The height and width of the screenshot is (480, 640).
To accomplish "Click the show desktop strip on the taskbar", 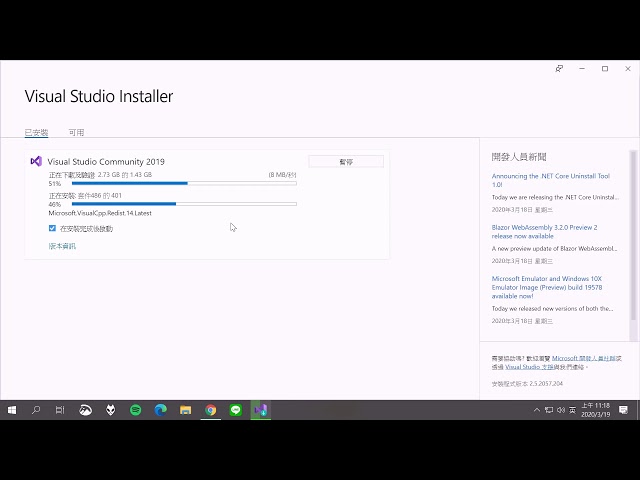I will click(x=638, y=410).
